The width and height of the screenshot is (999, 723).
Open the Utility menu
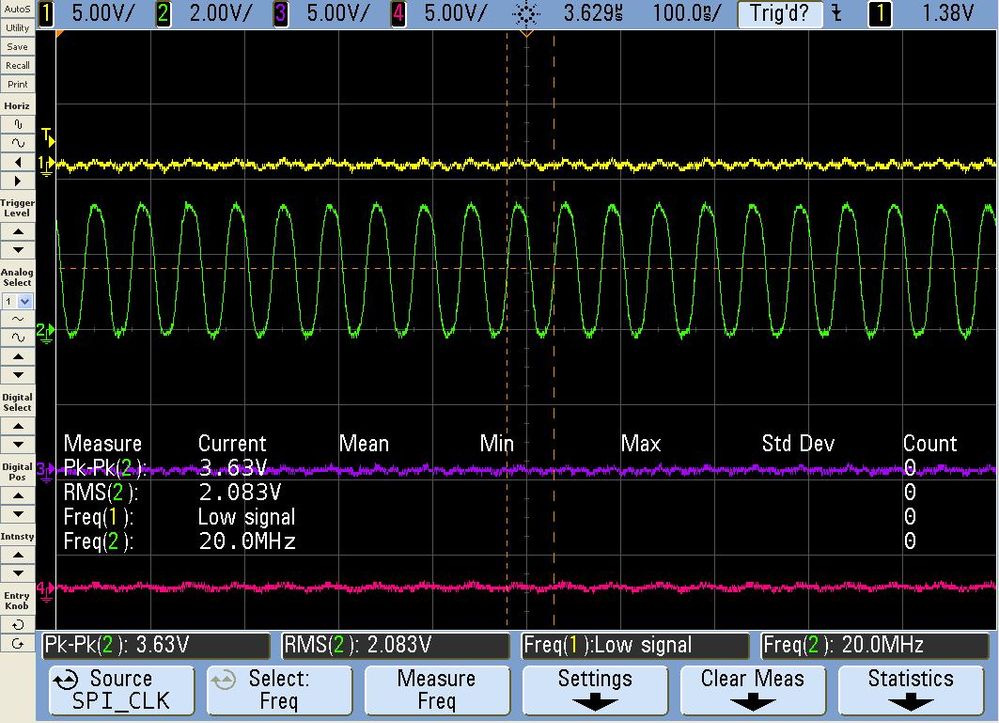pyautogui.click(x=18, y=28)
